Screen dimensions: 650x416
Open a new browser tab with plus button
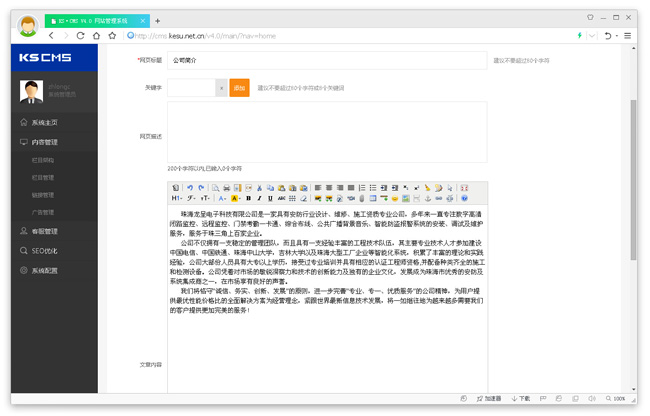[x=157, y=20]
